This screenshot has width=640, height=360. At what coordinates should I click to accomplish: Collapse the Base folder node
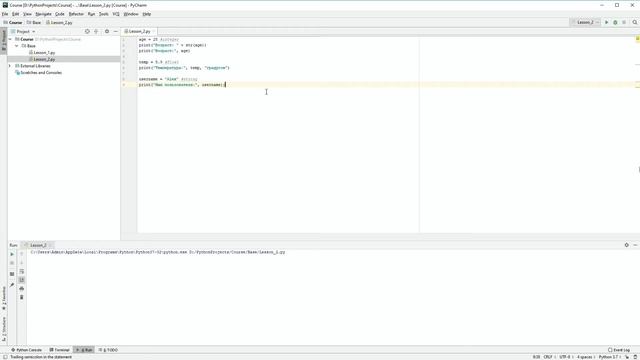point(17,46)
